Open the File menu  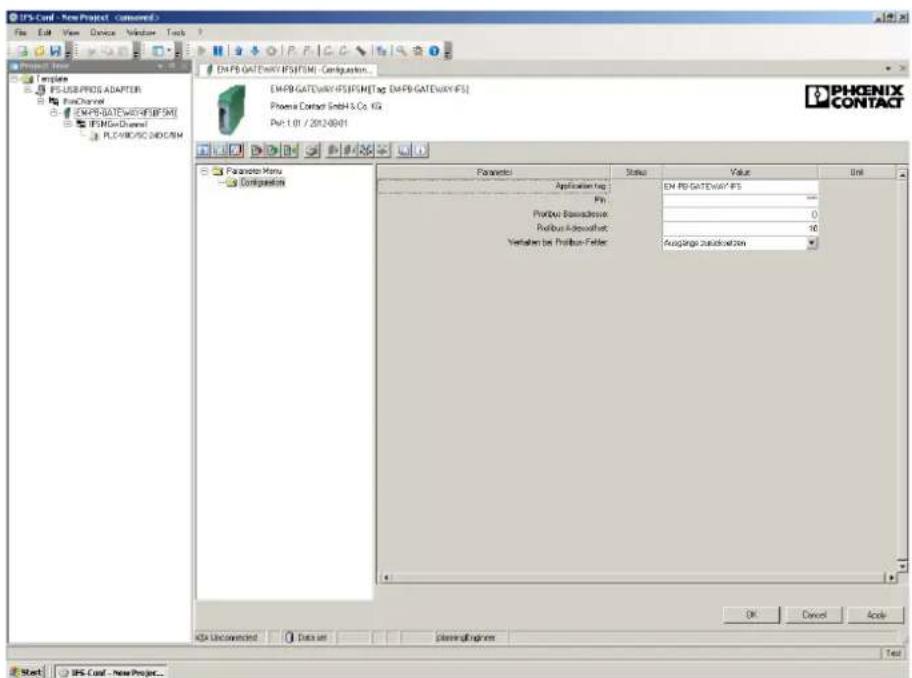pos(20,33)
